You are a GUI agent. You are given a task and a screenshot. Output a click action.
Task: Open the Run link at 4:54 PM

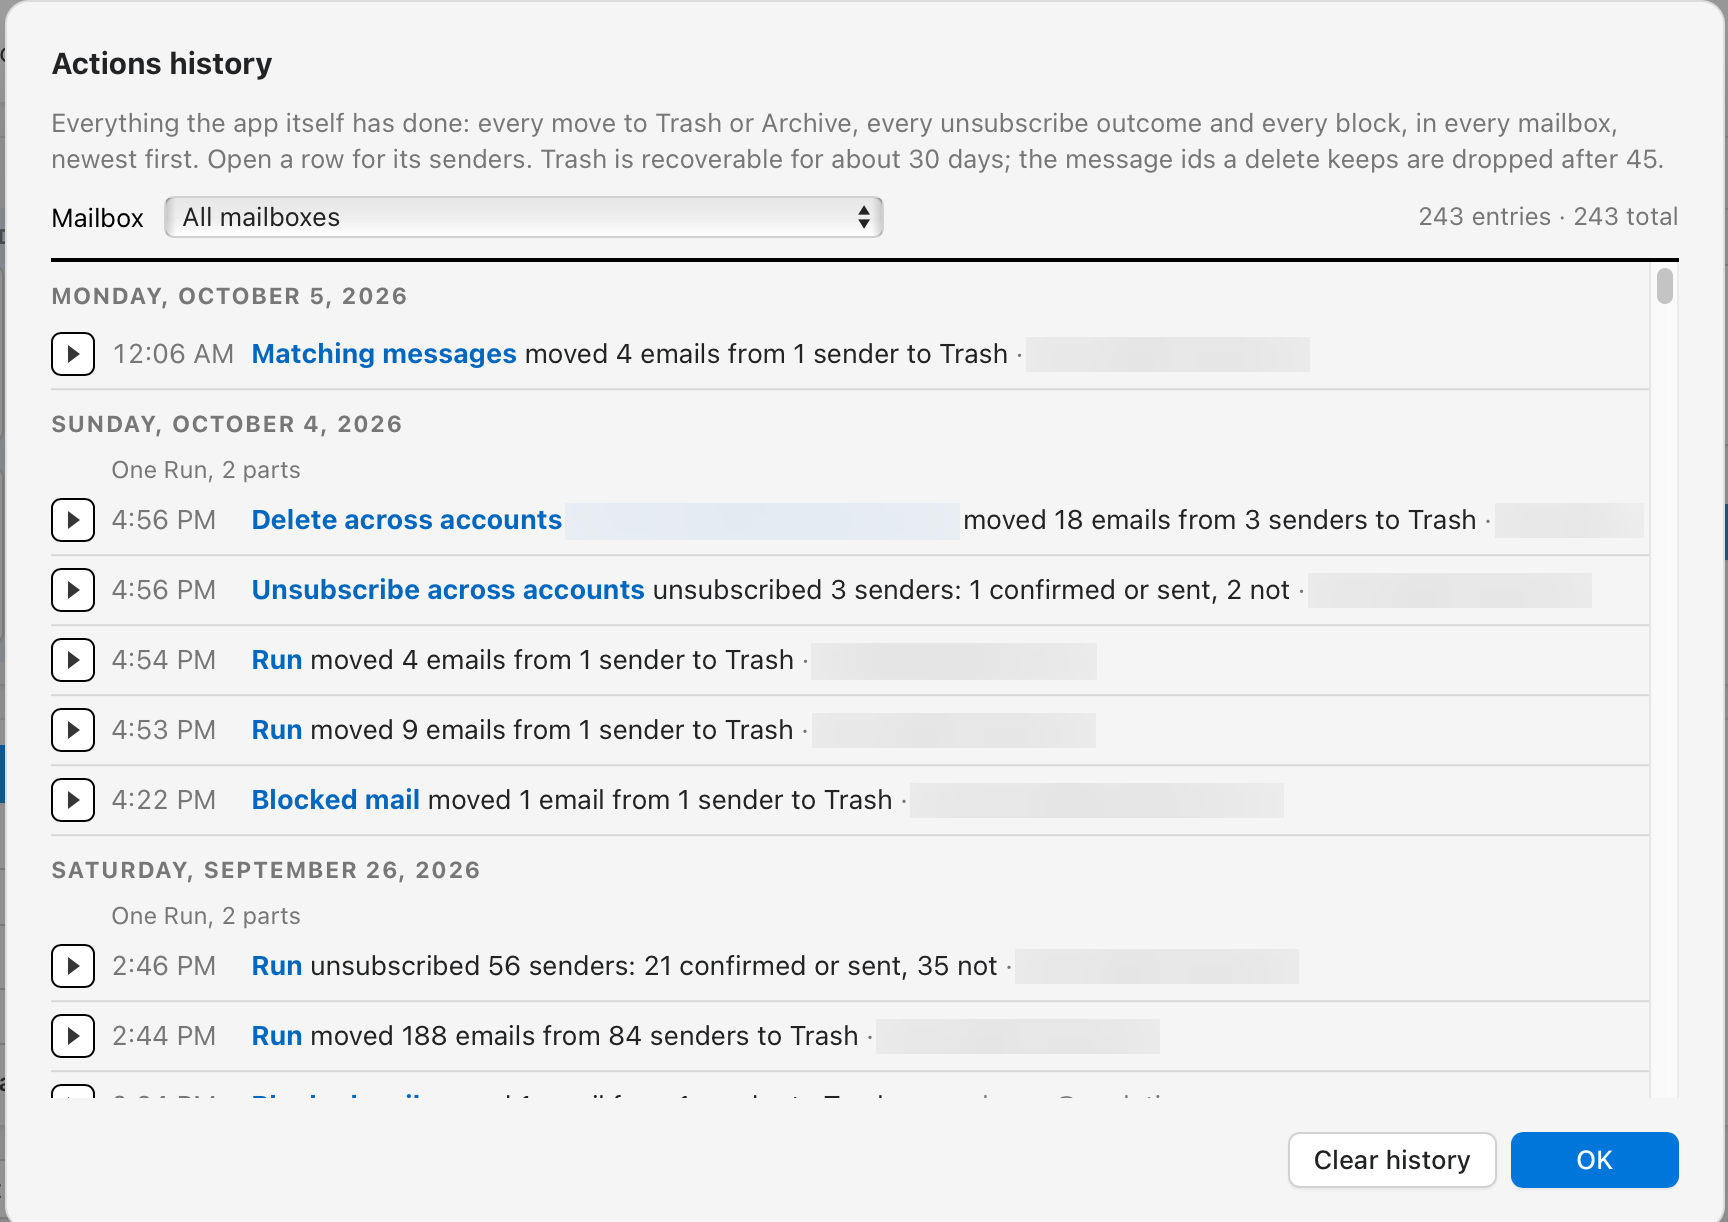click(277, 660)
